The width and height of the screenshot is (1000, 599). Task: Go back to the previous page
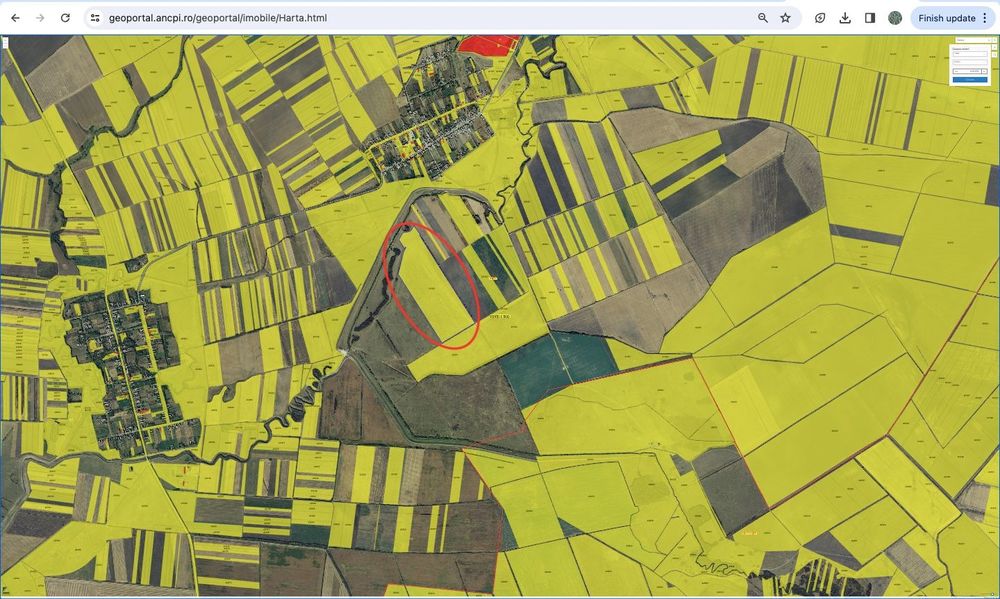pos(15,18)
